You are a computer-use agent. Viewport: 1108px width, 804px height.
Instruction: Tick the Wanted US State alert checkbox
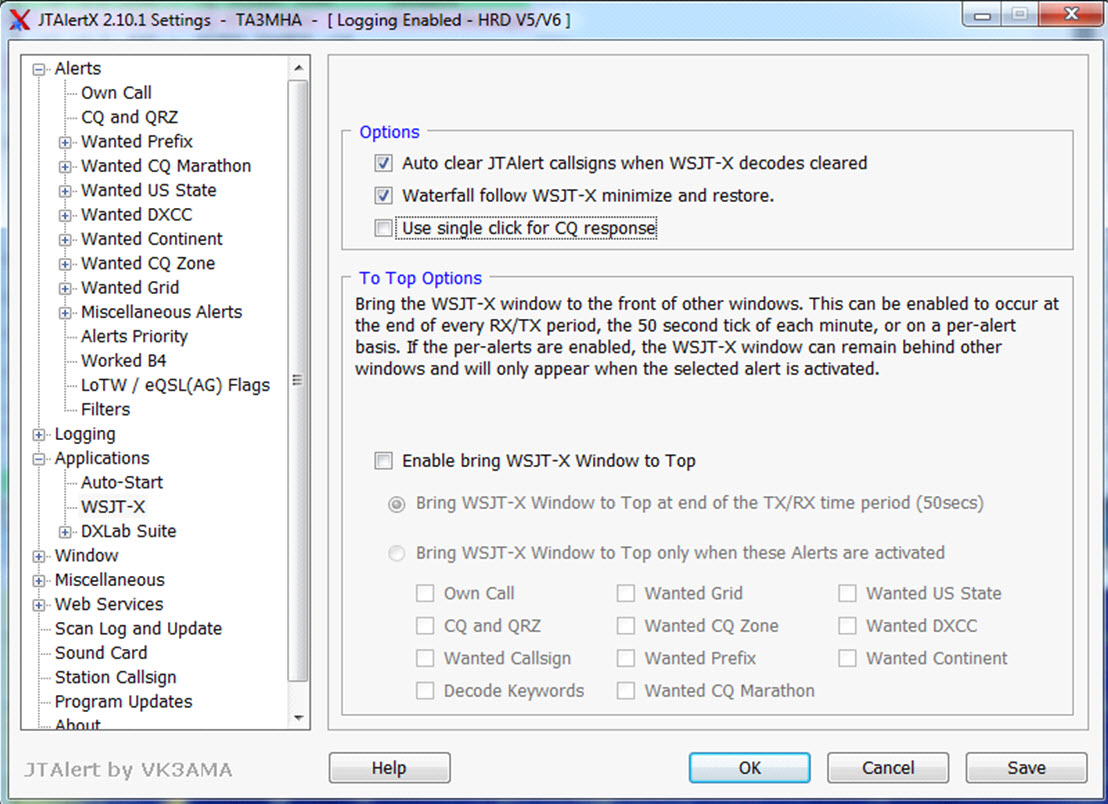847,593
